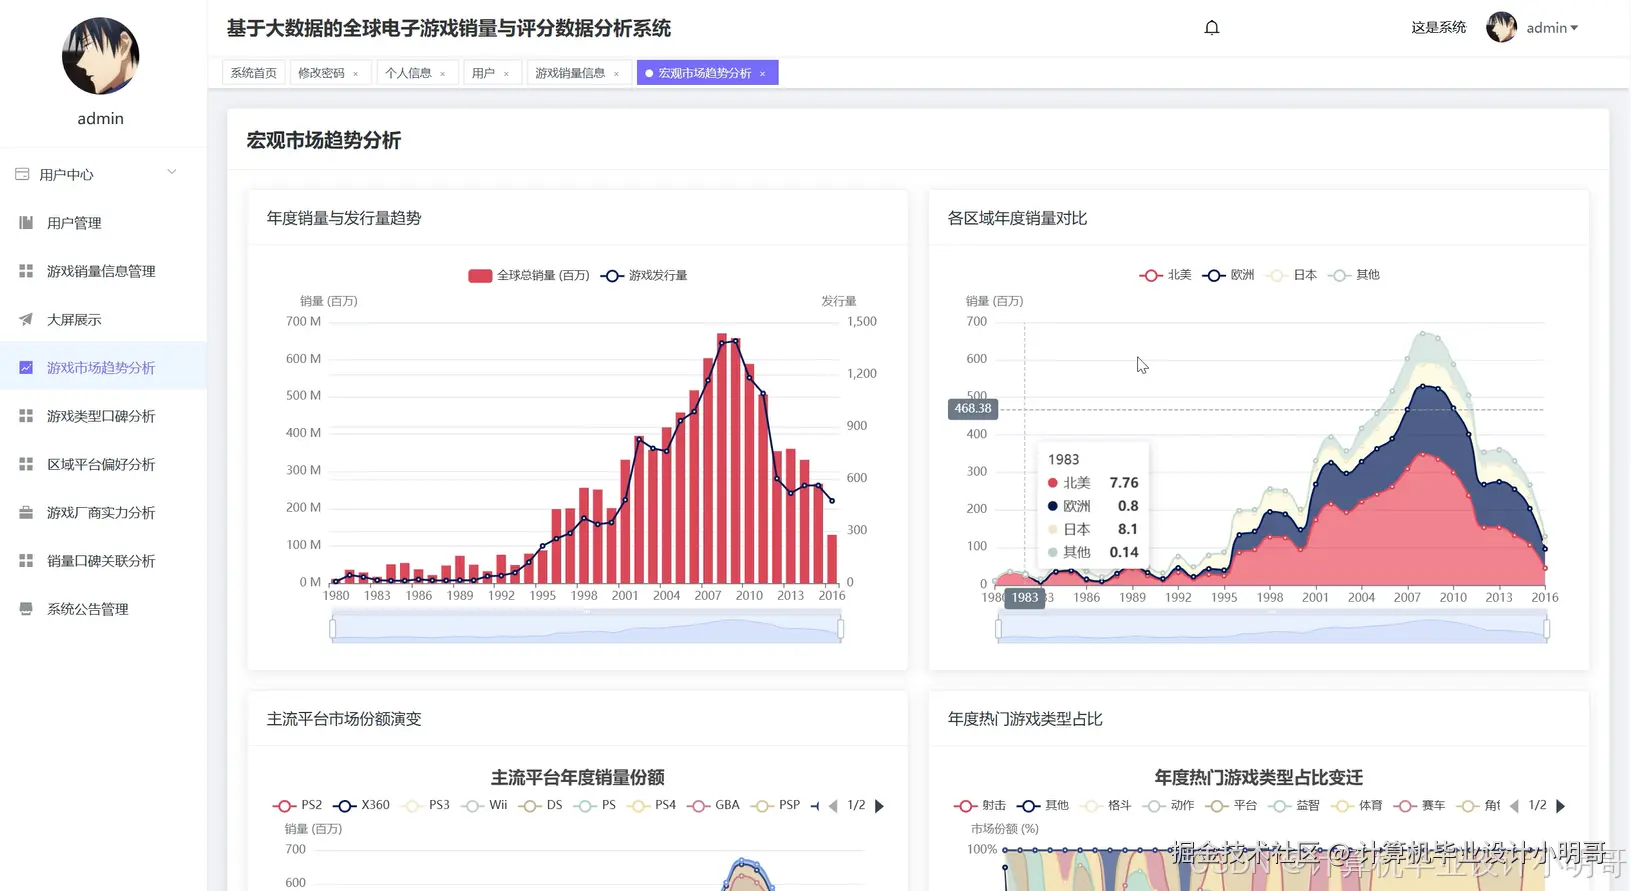Close the 游戏销量信息 tab
Screen dimensions: 1631x891
[616, 74]
